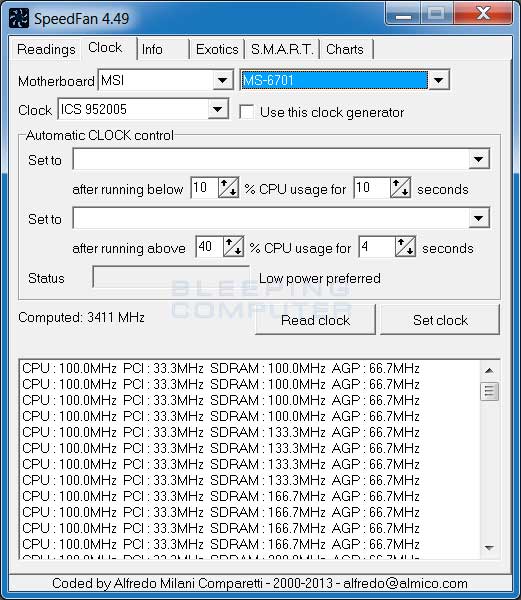Open the Motherboard MSI dropdown arrow

pos(222,80)
